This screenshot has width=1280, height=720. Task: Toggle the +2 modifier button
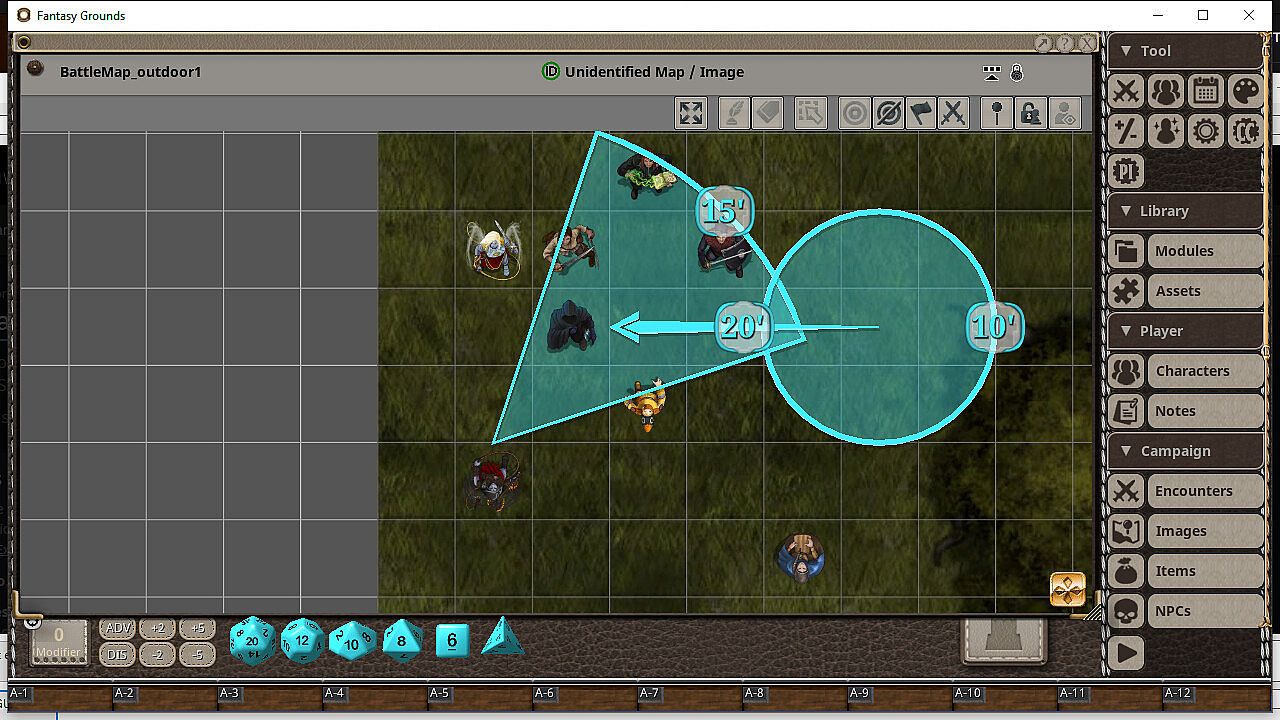coord(157,629)
